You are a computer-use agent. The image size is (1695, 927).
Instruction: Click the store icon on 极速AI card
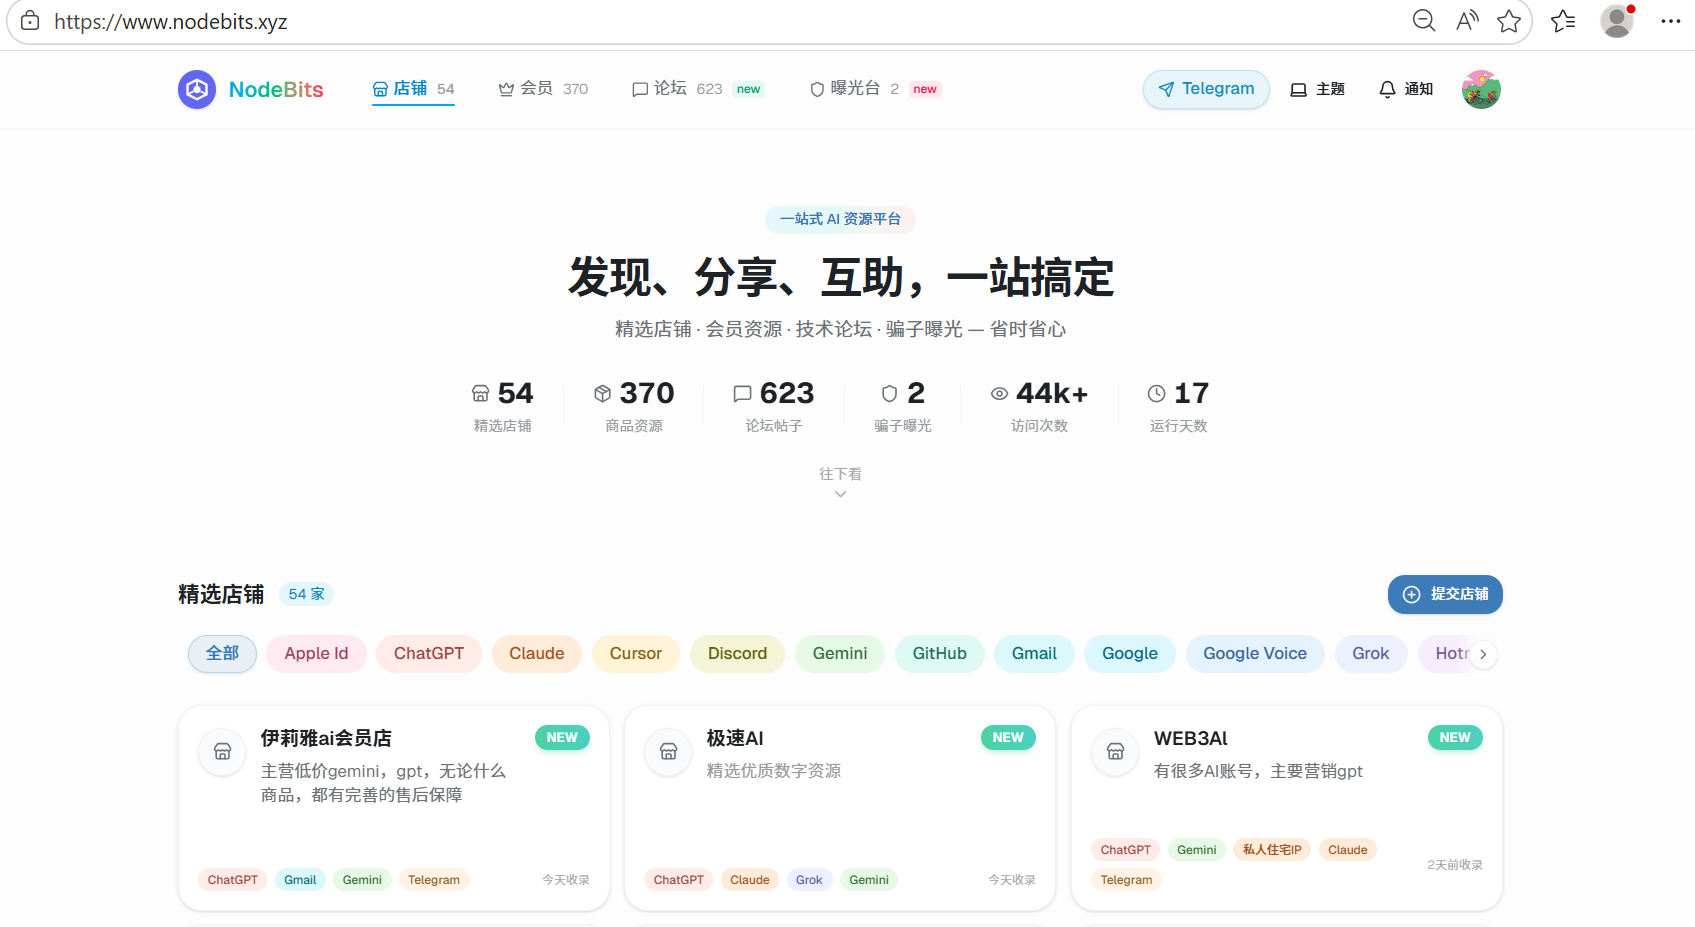668,751
